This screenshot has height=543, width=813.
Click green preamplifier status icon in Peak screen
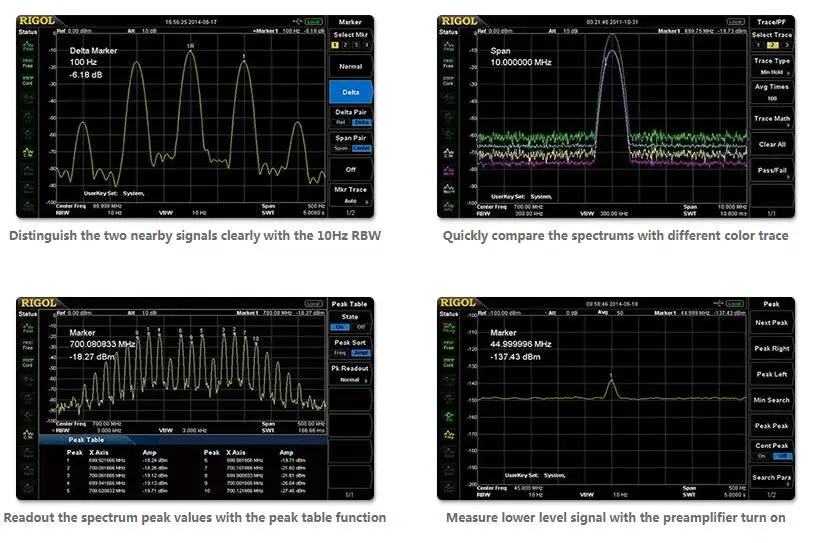pos(449,416)
